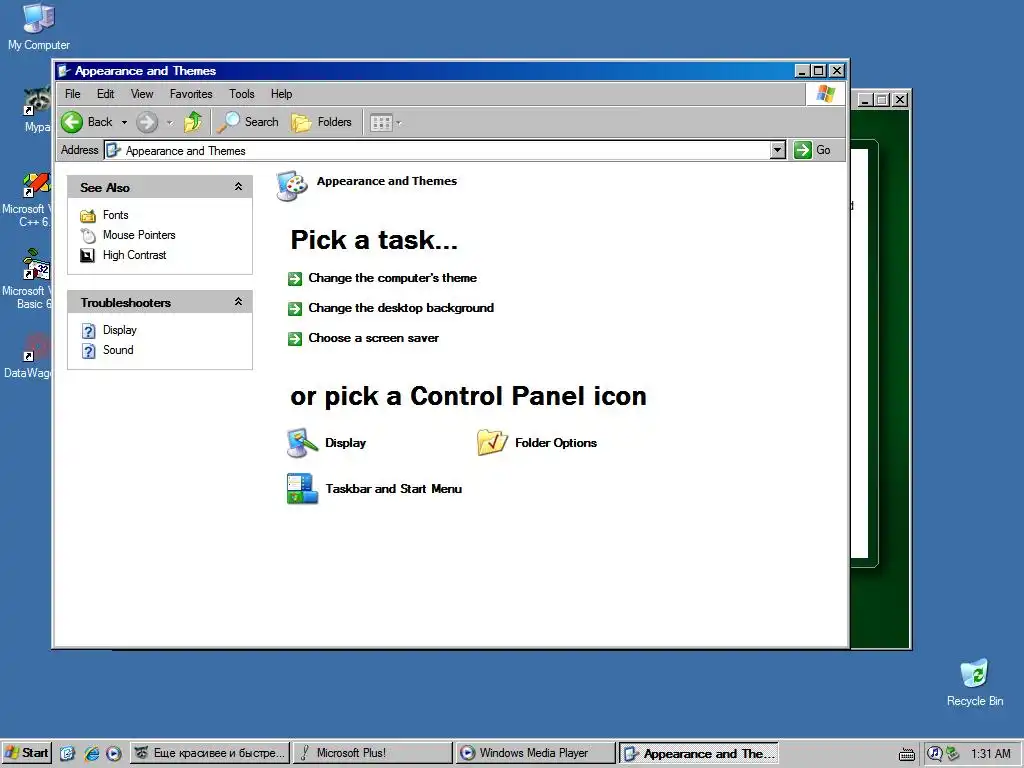Click the green Back arrow button
The image size is (1024, 768).
(x=72, y=122)
